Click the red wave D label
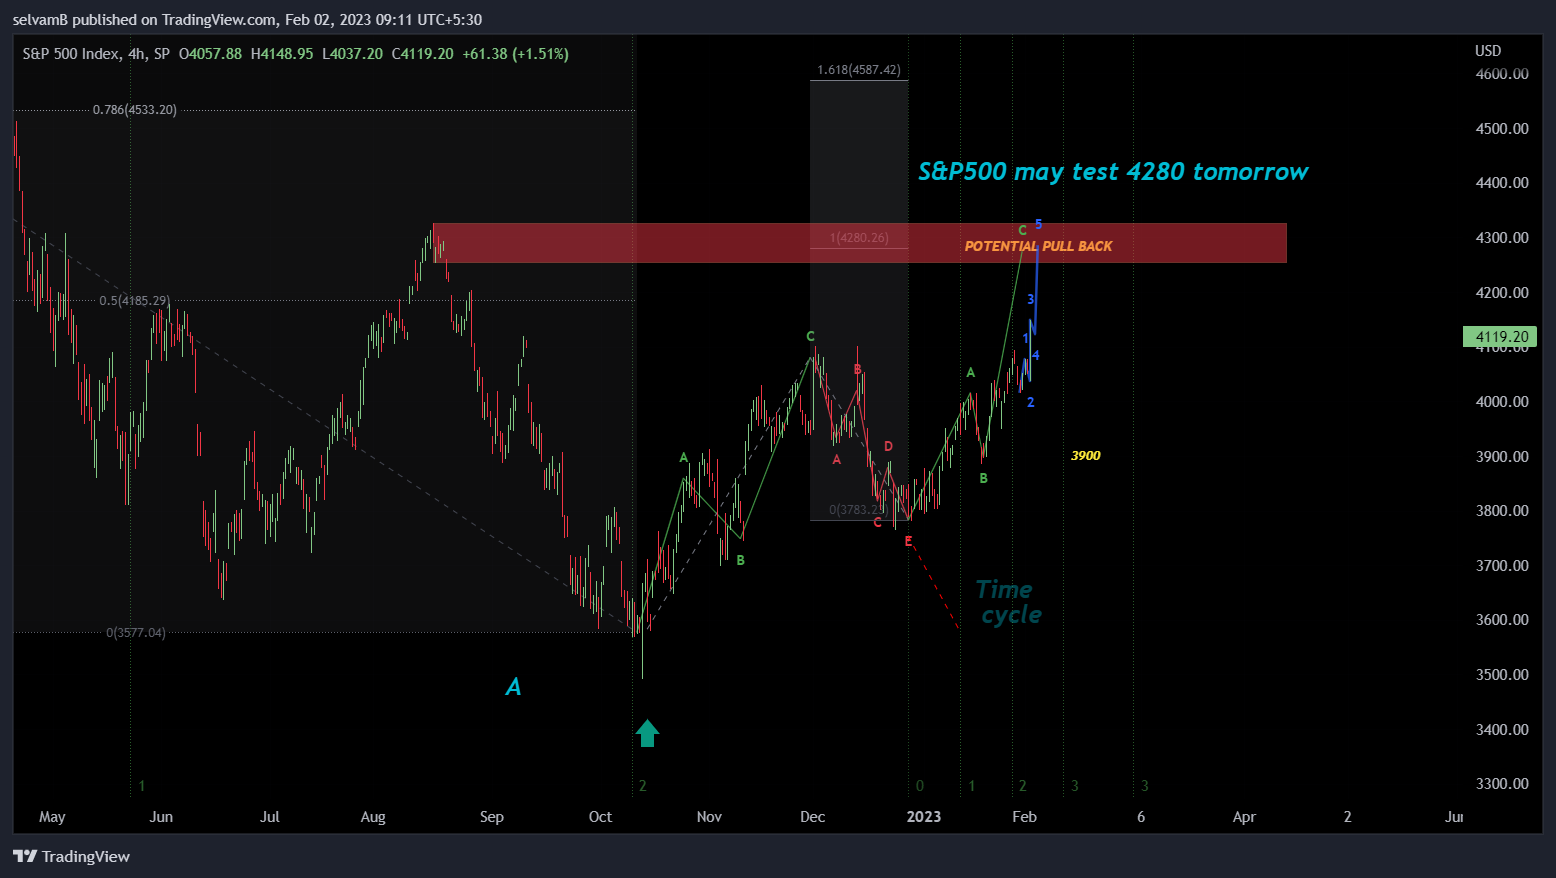Screen dimensions: 1556x878 tap(888, 447)
